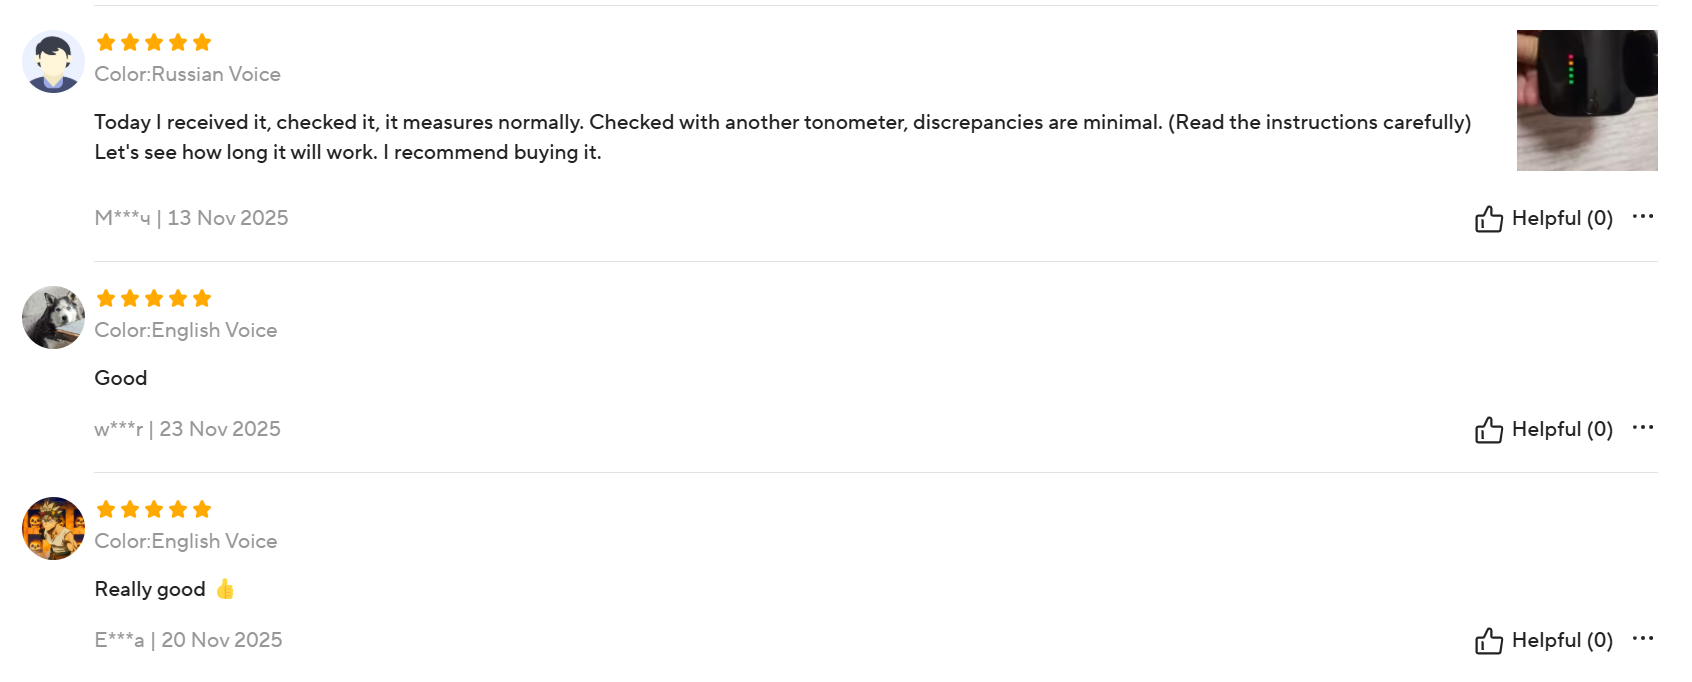Open more options for the tonometer review
This screenshot has width=1692, height=682.
point(1642,216)
